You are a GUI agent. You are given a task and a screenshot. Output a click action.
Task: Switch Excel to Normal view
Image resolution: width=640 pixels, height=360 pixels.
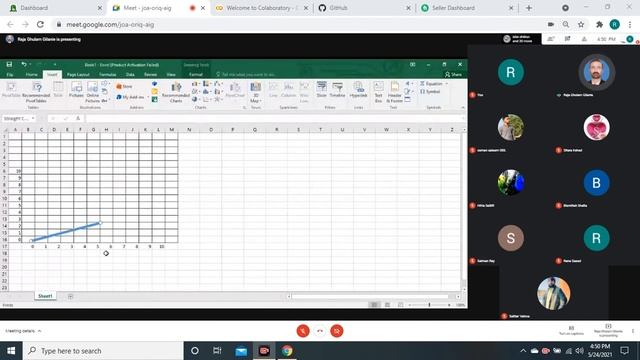click(374, 304)
